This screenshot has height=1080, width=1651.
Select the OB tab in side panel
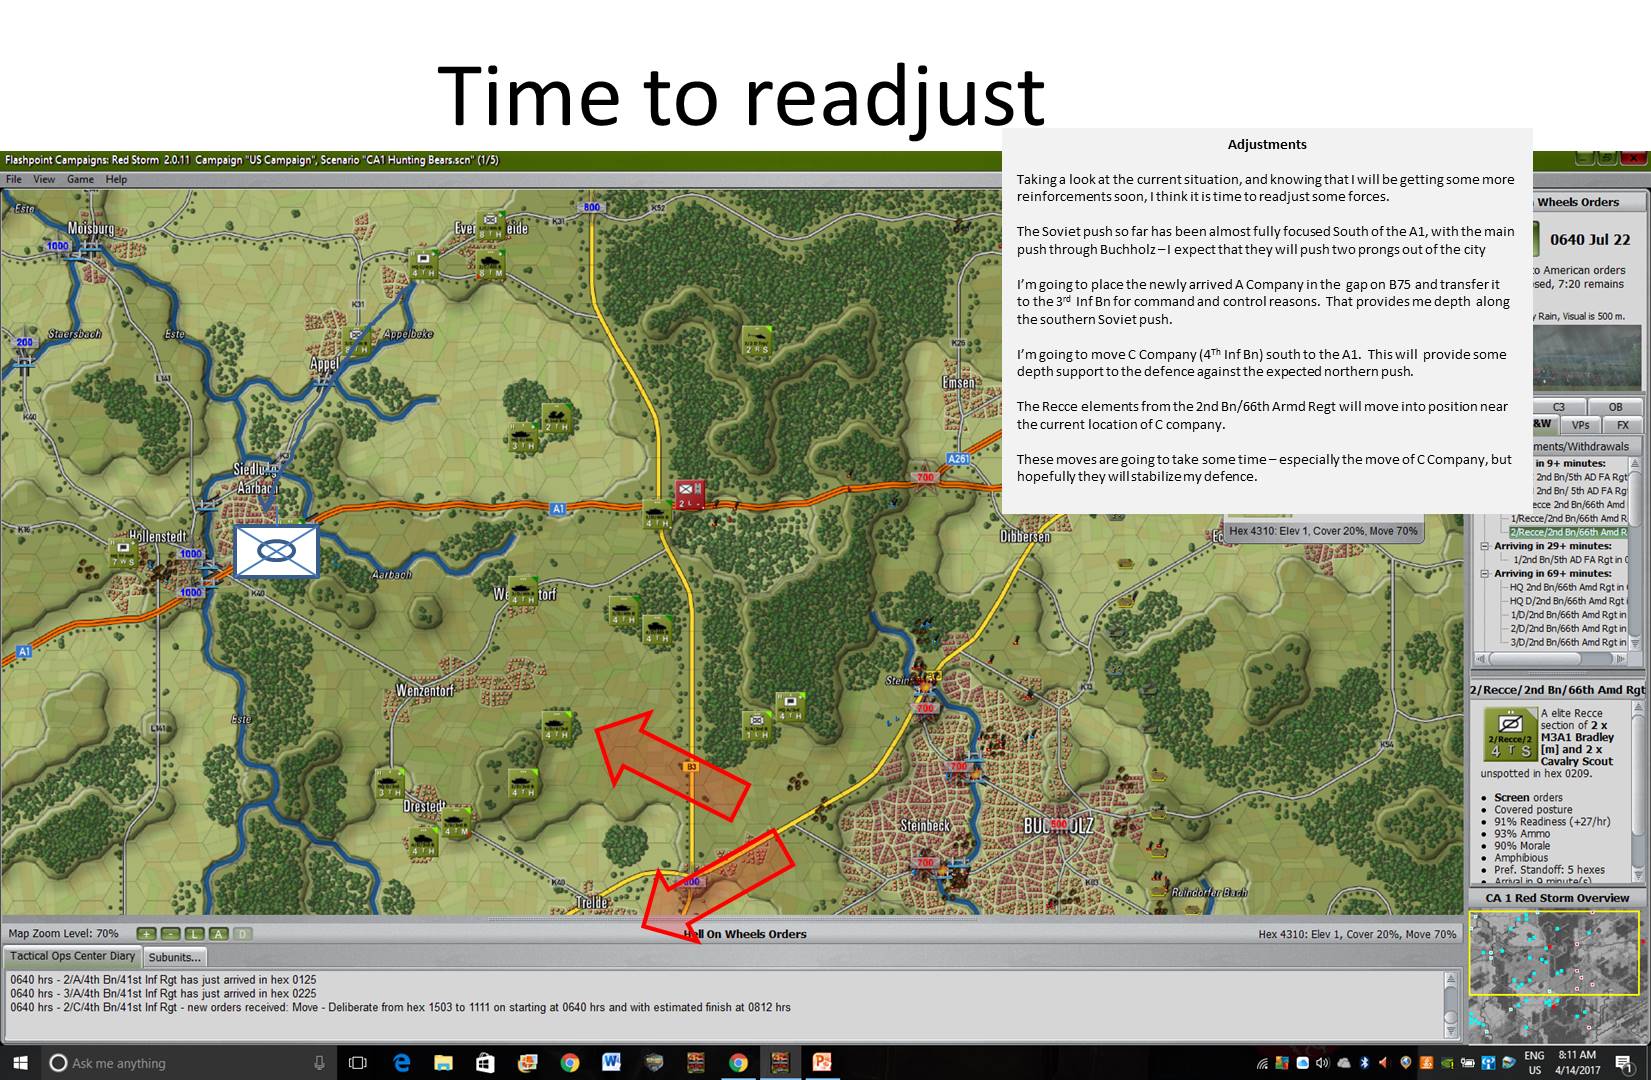pyautogui.click(x=1615, y=407)
